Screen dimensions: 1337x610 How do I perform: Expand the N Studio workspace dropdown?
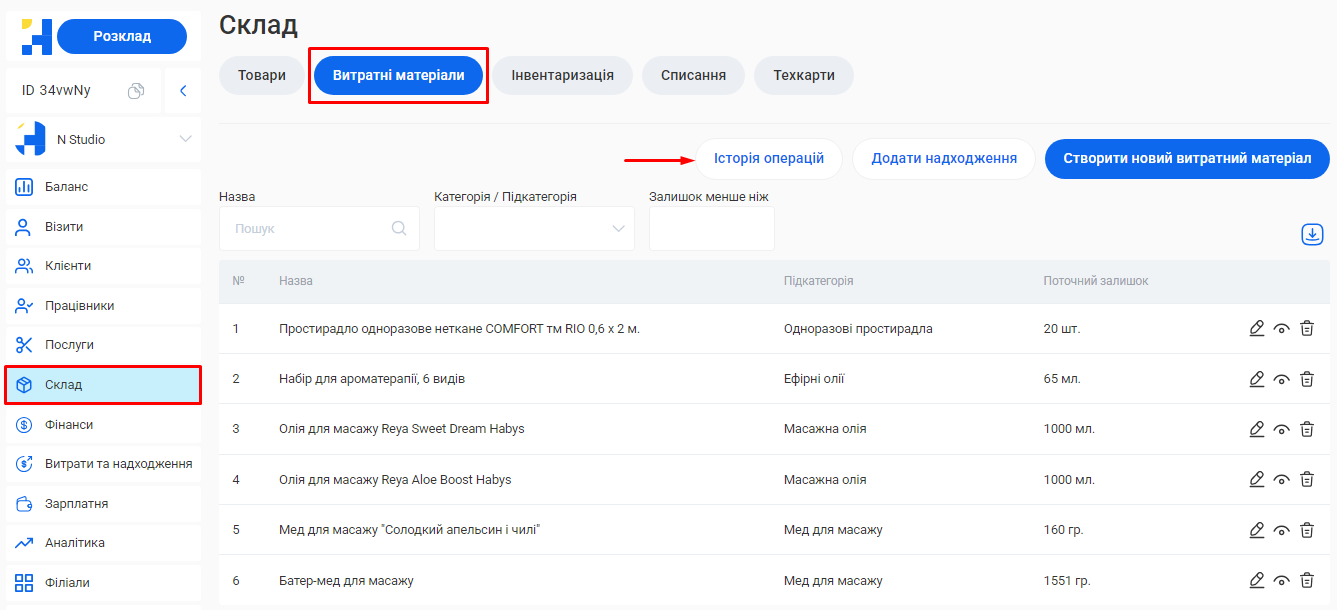click(186, 139)
